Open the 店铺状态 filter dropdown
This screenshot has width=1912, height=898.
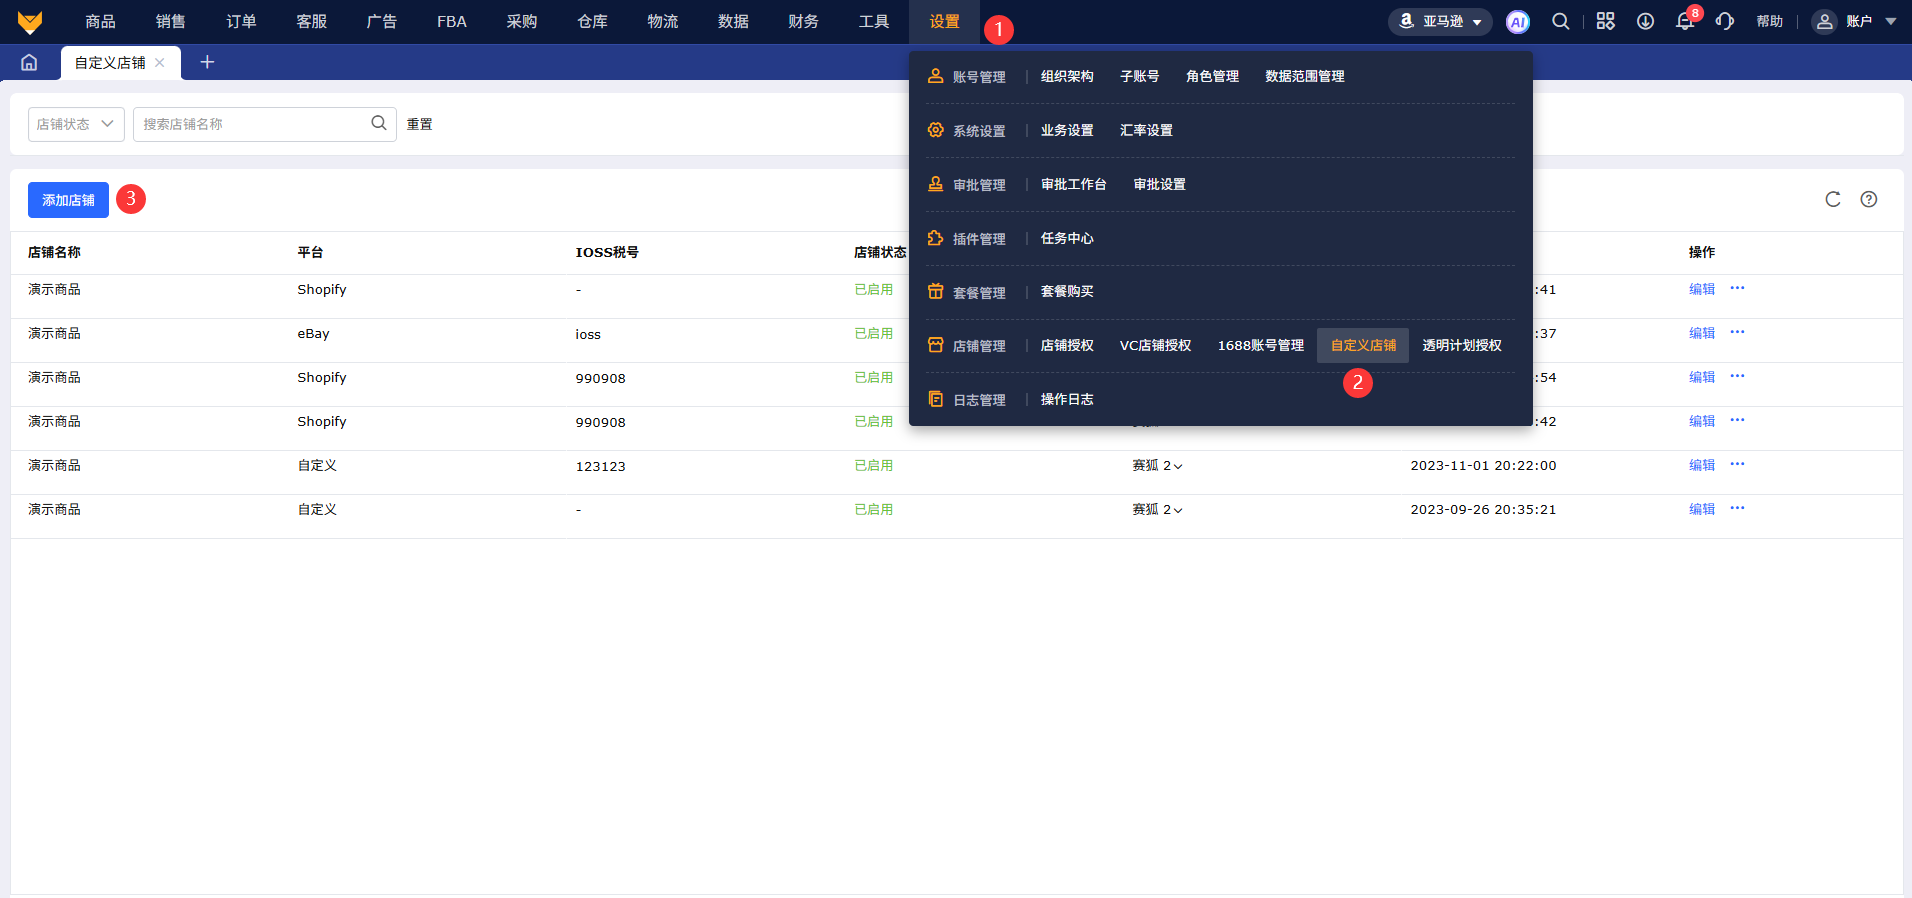coord(76,124)
